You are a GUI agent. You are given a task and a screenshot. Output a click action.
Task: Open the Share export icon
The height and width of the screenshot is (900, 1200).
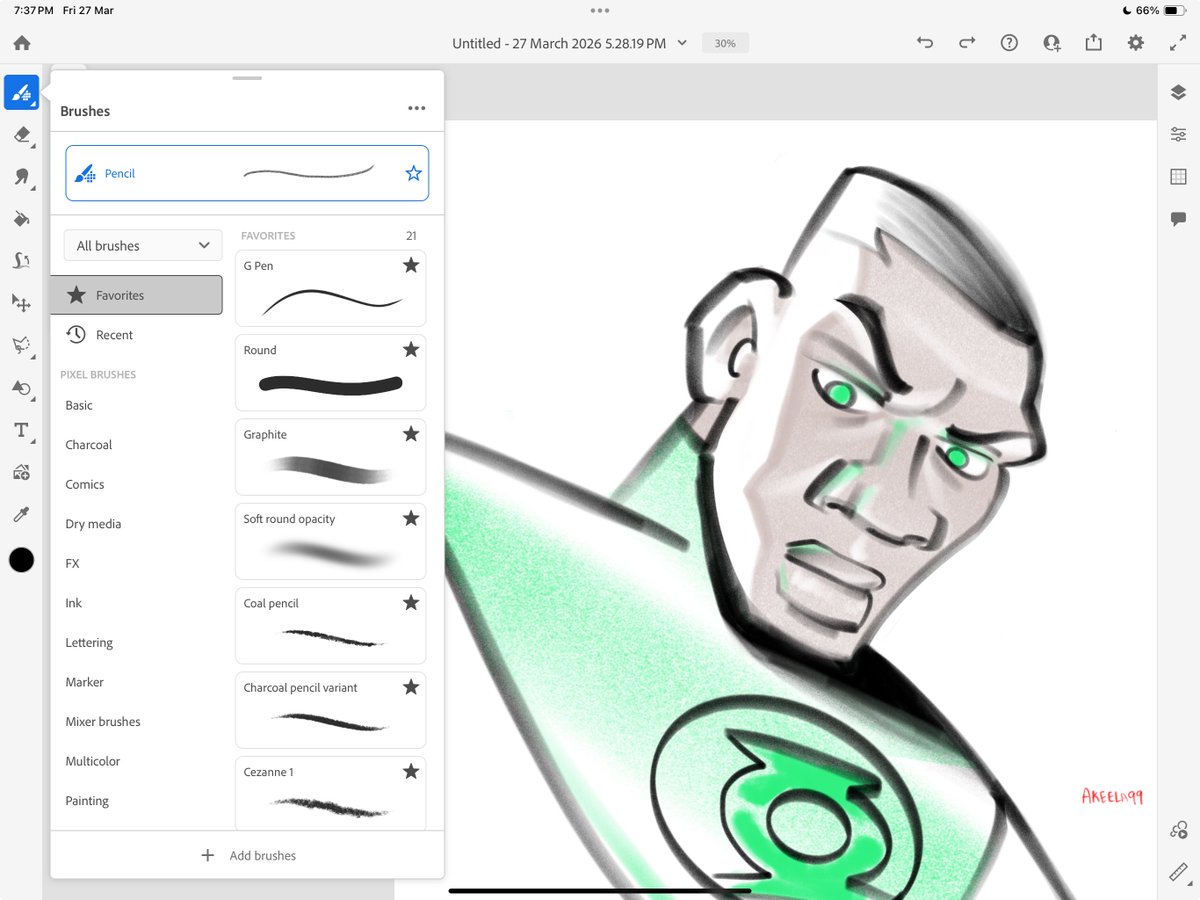(x=1093, y=43)
